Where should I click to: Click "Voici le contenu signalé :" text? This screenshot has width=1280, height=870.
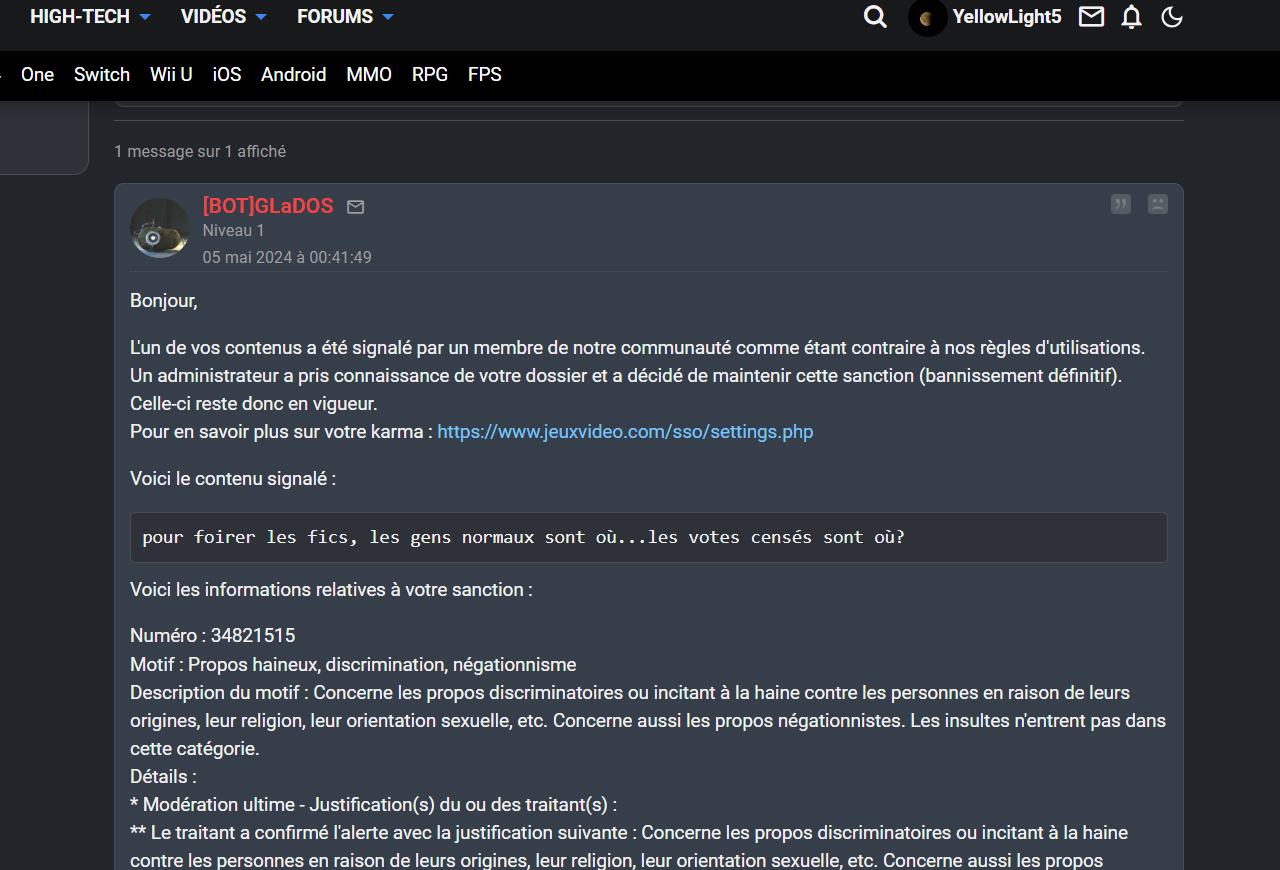(x=233, y=478)
